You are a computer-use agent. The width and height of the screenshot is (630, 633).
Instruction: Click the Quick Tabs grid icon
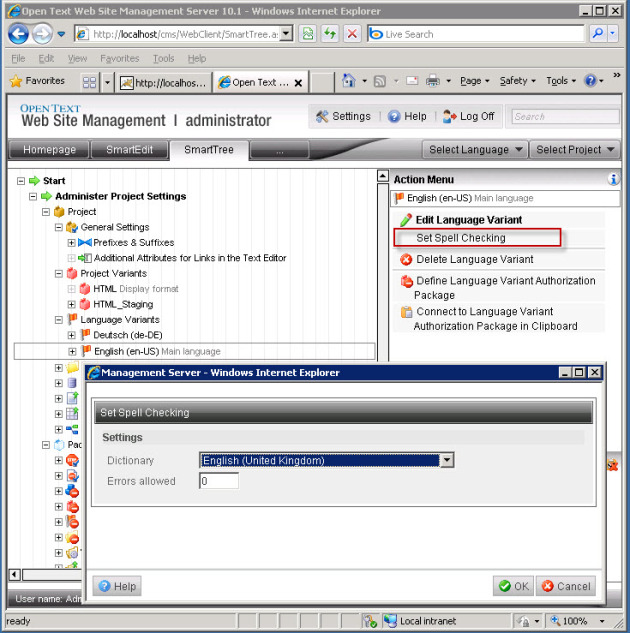(89, 82)
